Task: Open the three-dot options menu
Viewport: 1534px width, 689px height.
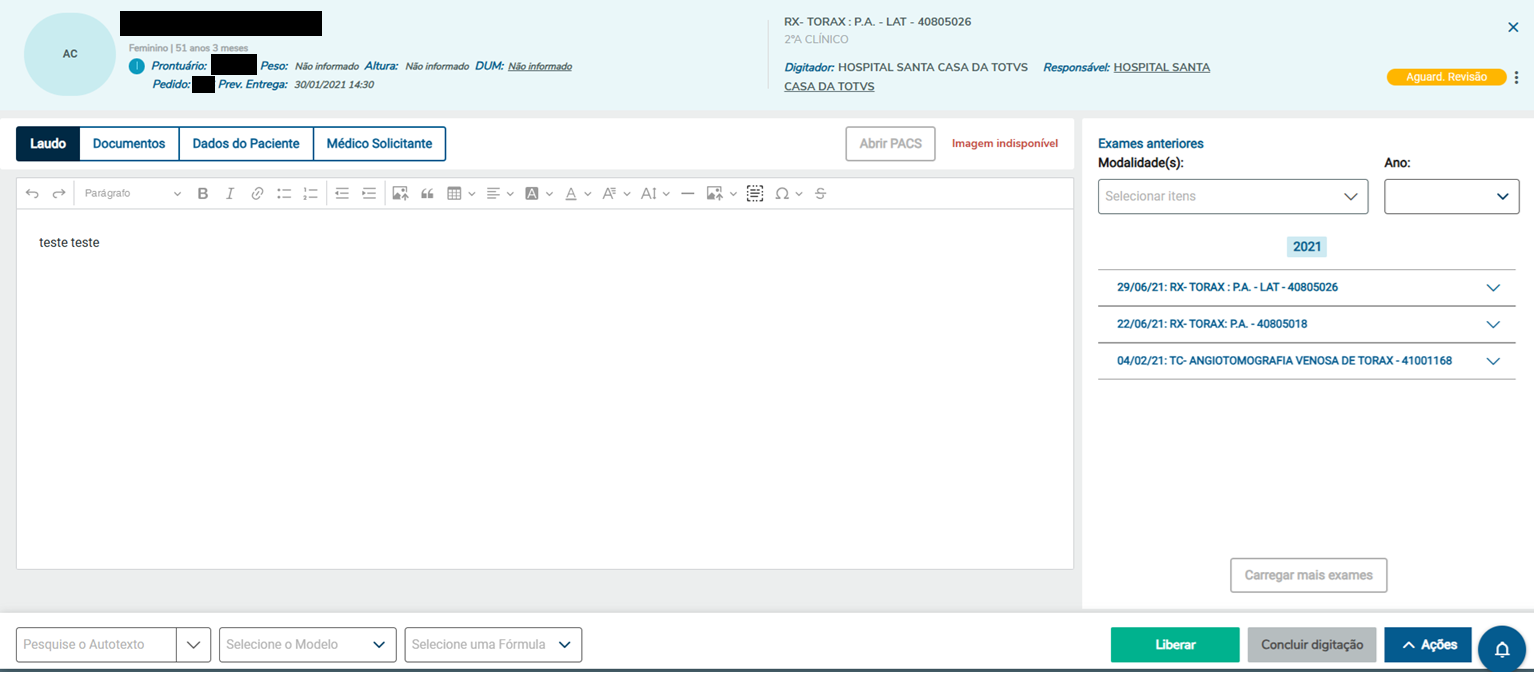Action: click(1517, 77)
